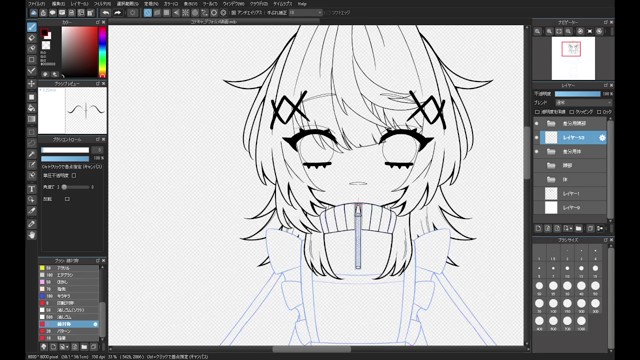
Task: Click the navigator canvas thumbnail
Action: click(x=573, y=58)
